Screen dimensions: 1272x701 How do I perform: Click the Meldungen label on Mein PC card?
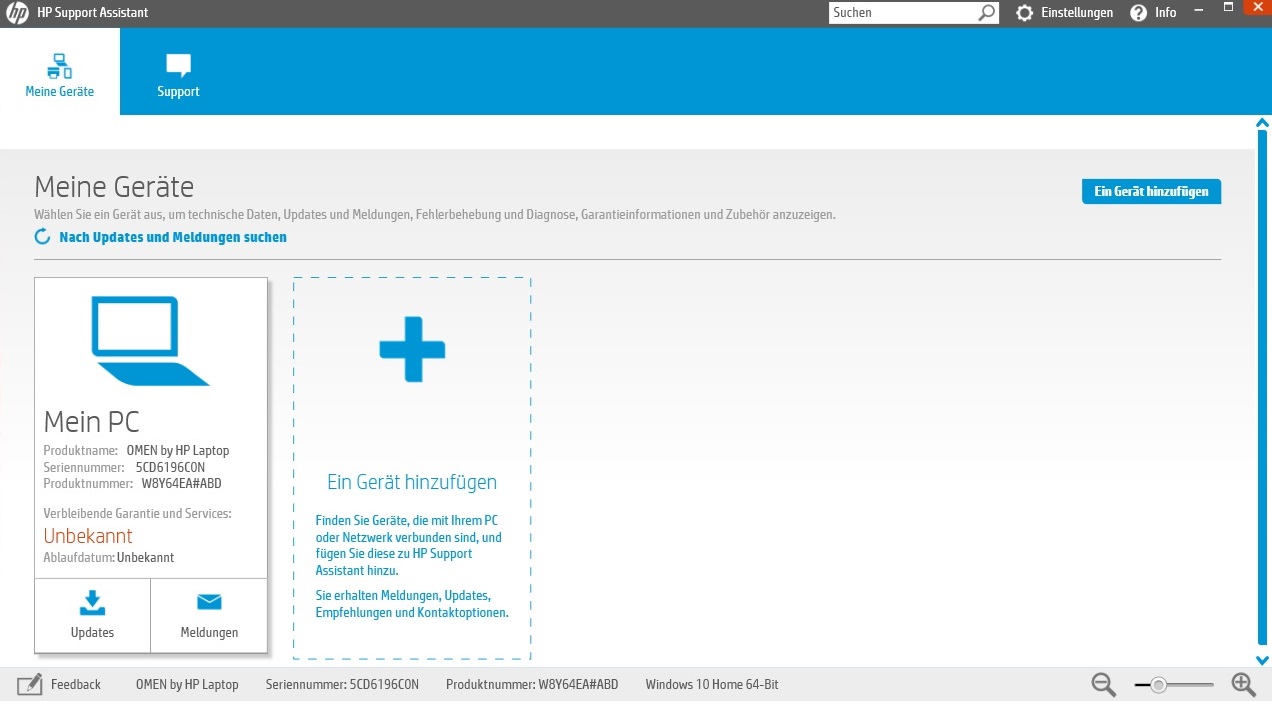[209, 632]
